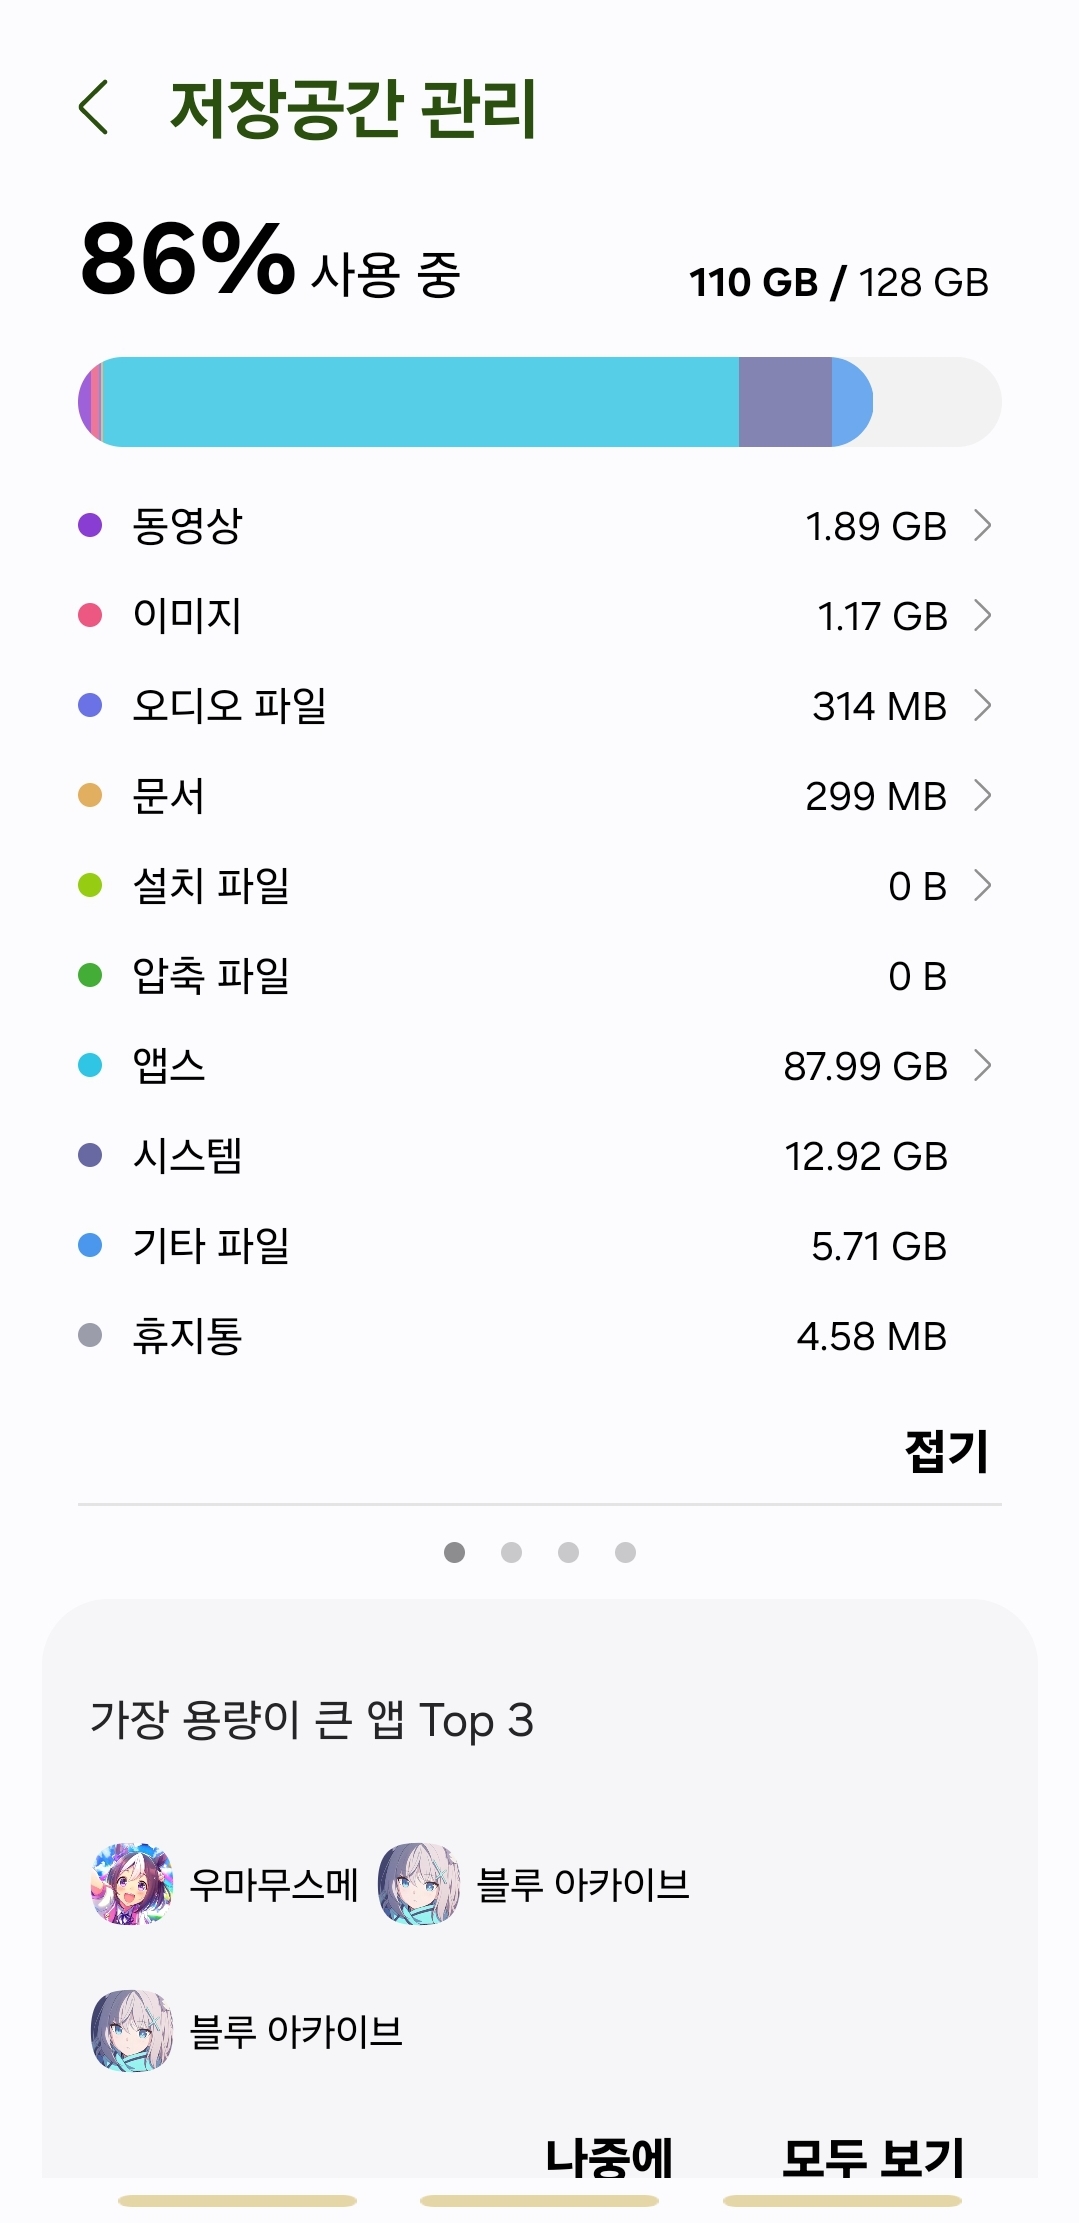
Task: Tap the pink dot beside 이미지
Action: 90,615
